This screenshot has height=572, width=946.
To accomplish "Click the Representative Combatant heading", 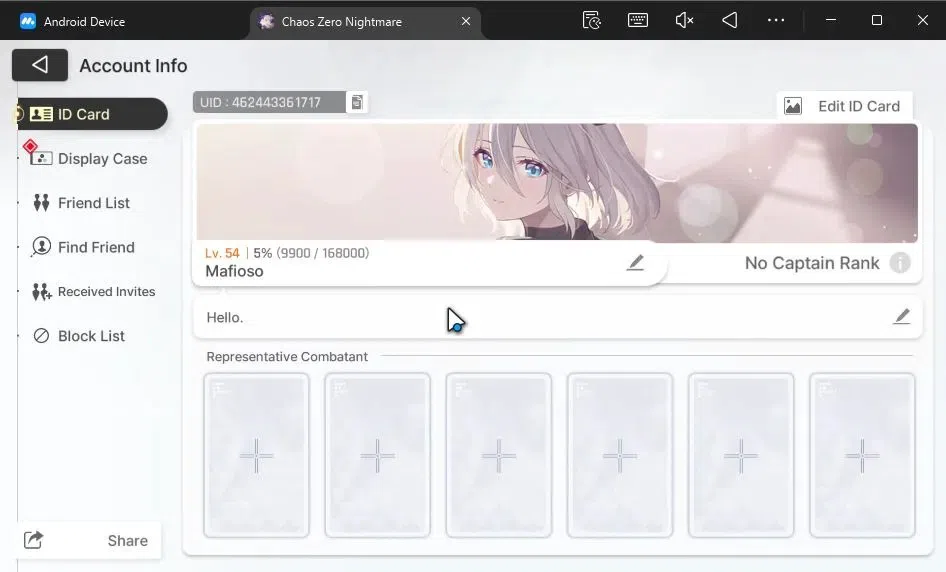I will [287, 357].
